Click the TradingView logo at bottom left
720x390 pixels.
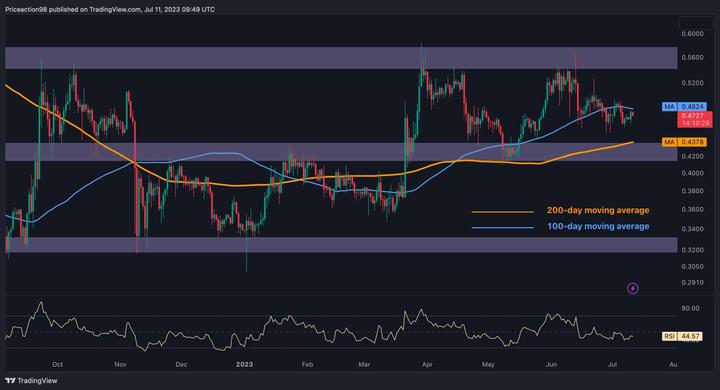[x=31, y=380]
